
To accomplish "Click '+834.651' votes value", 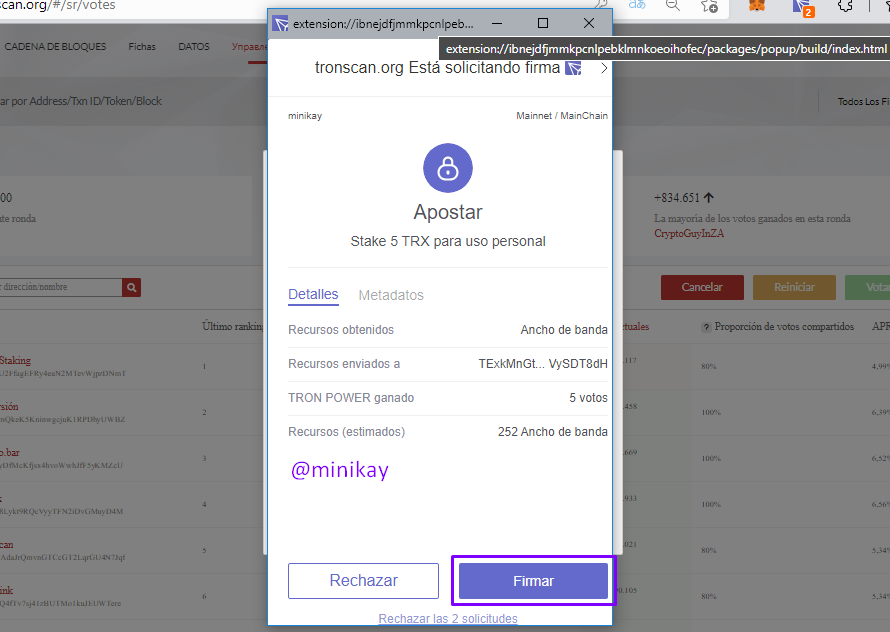I will pyautogui.click(x=677, y=198).
